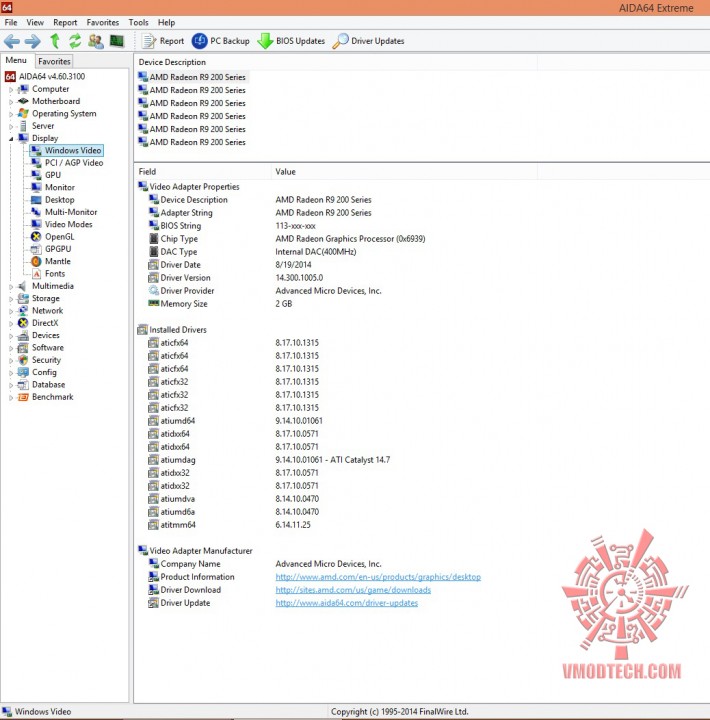Expand the DirectX tree node
710x720 pixels.
[11, 324]
